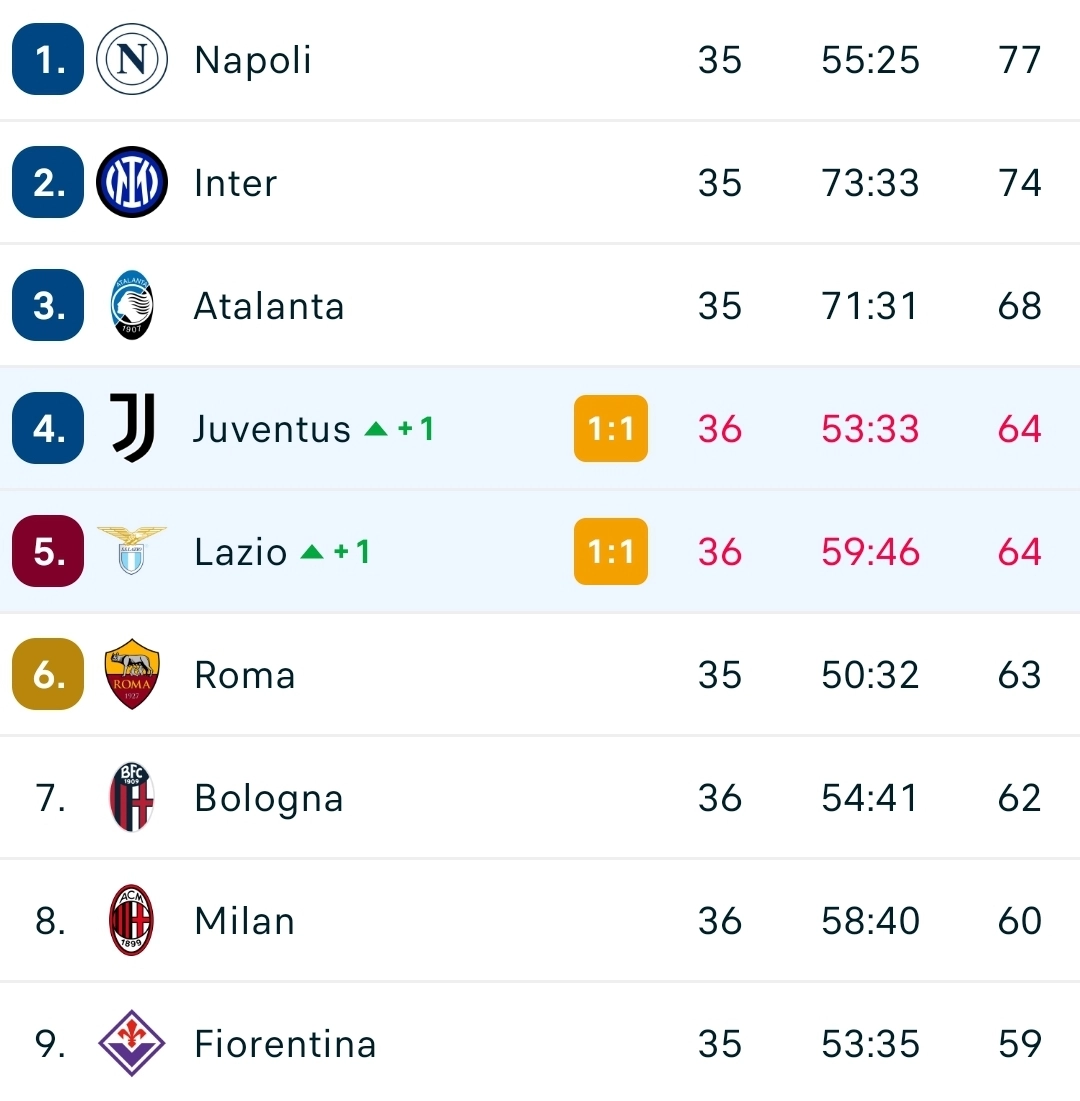1080x1101 pixels.
Task: Click the Roma club badge
Action: pos(131,674)
